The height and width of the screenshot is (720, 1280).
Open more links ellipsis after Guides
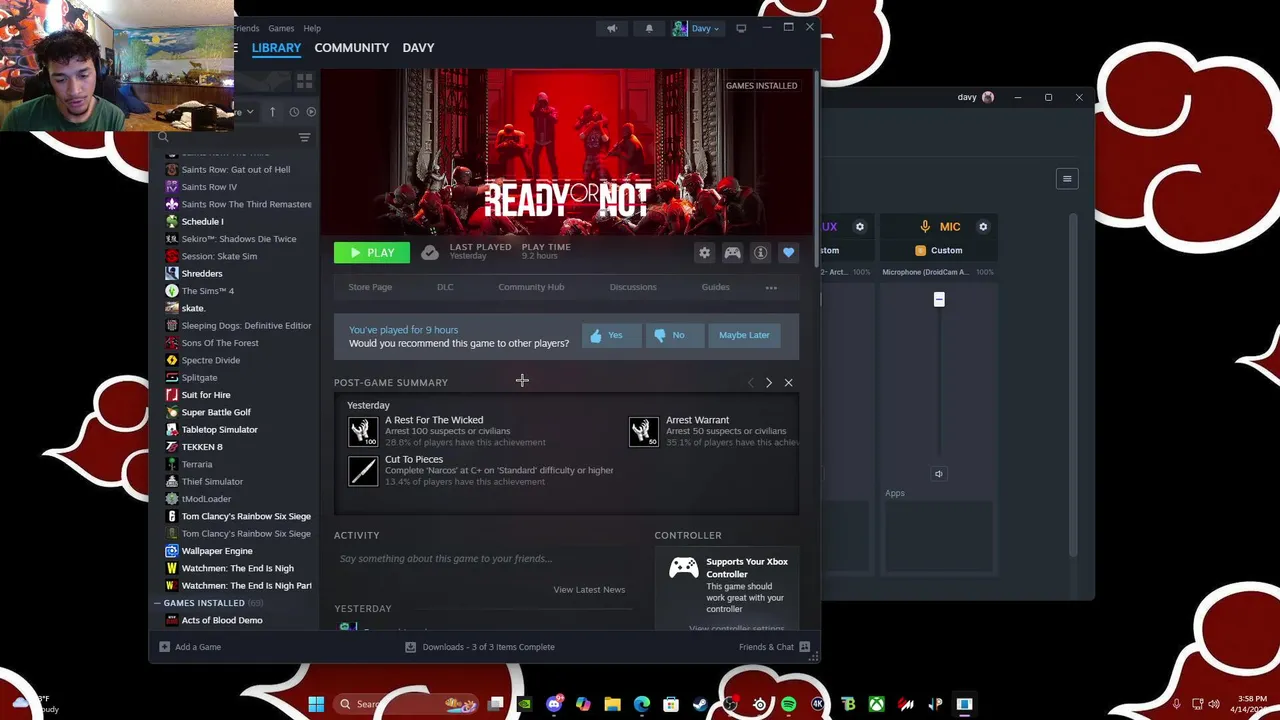coord(771,287)
